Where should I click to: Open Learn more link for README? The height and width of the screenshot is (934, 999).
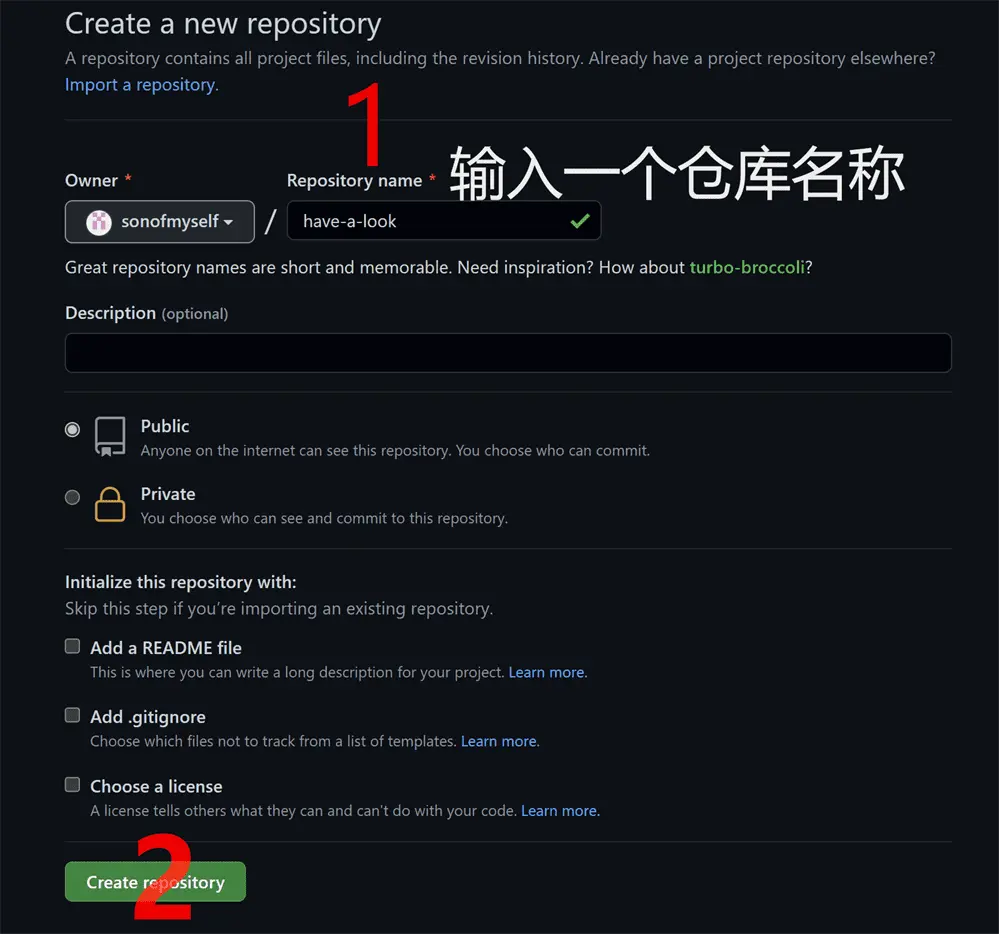(x=547, y=672)
